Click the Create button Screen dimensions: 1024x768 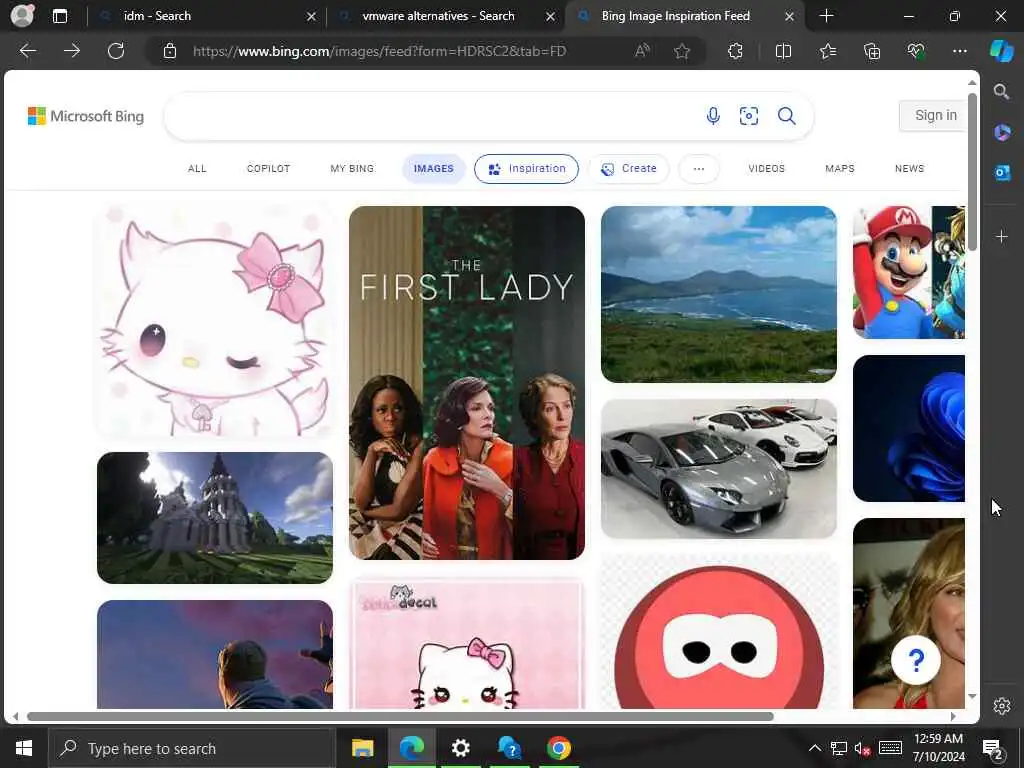pyautogui.click(x=628, y=168)
